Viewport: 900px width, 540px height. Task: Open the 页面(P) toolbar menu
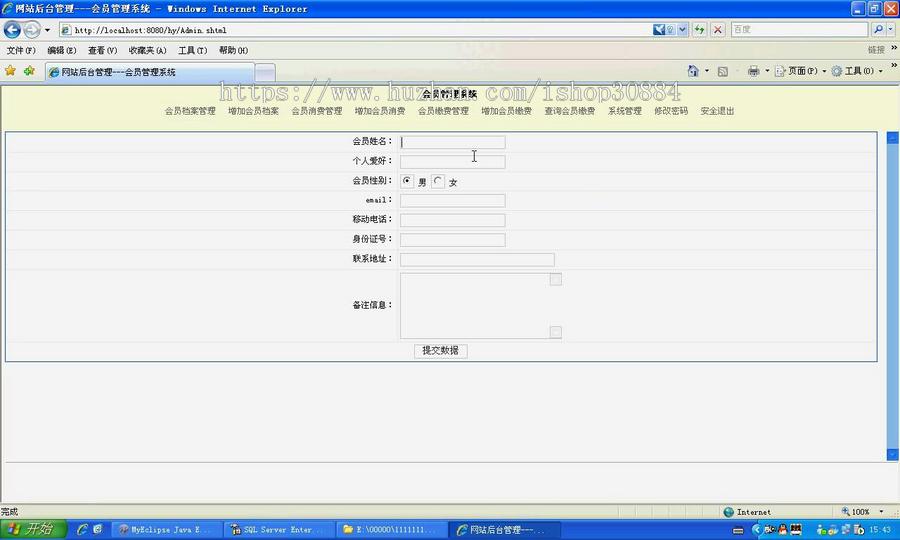(800, 71)
